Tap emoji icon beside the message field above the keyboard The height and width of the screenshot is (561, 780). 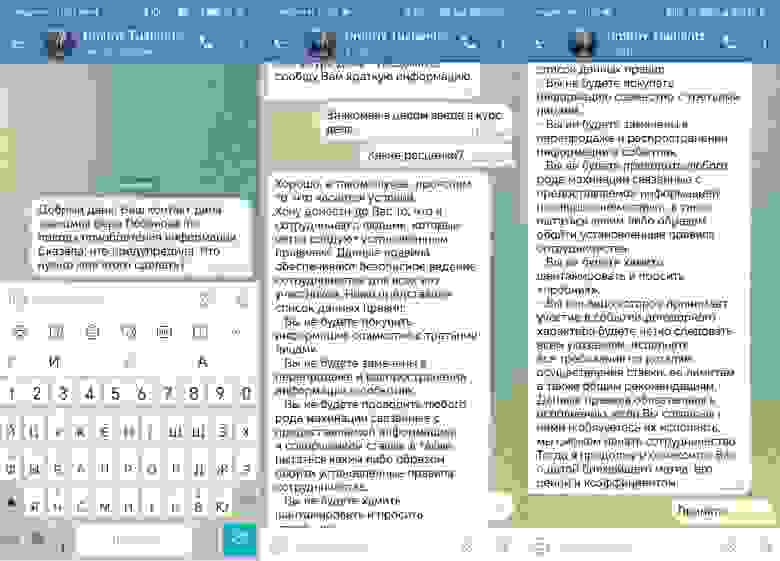pyautogui.click(x=16, y=300)
